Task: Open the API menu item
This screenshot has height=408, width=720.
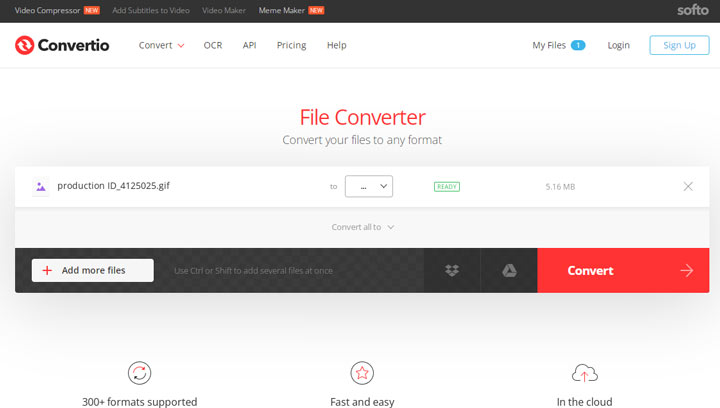Action: pos(249,45)
